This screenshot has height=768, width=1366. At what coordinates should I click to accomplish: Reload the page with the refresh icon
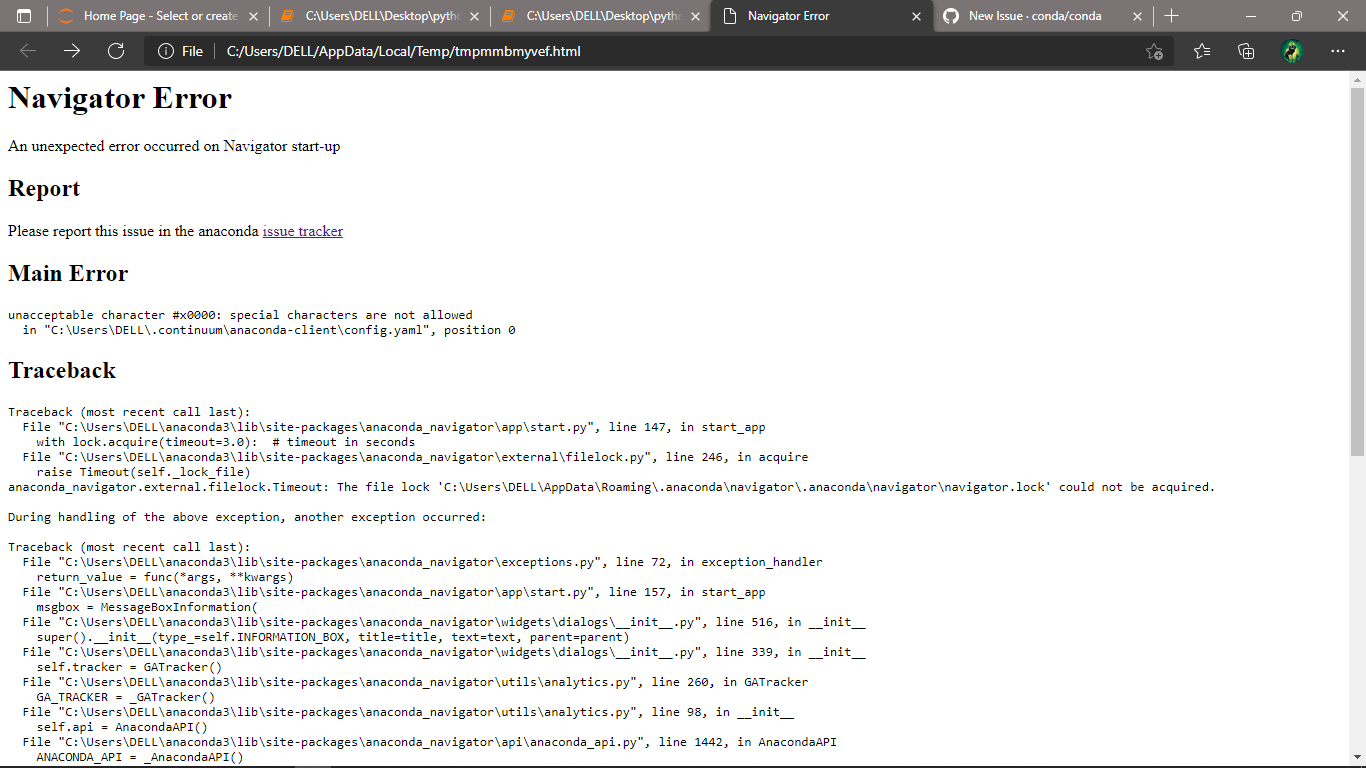click(x=115, y=51)
